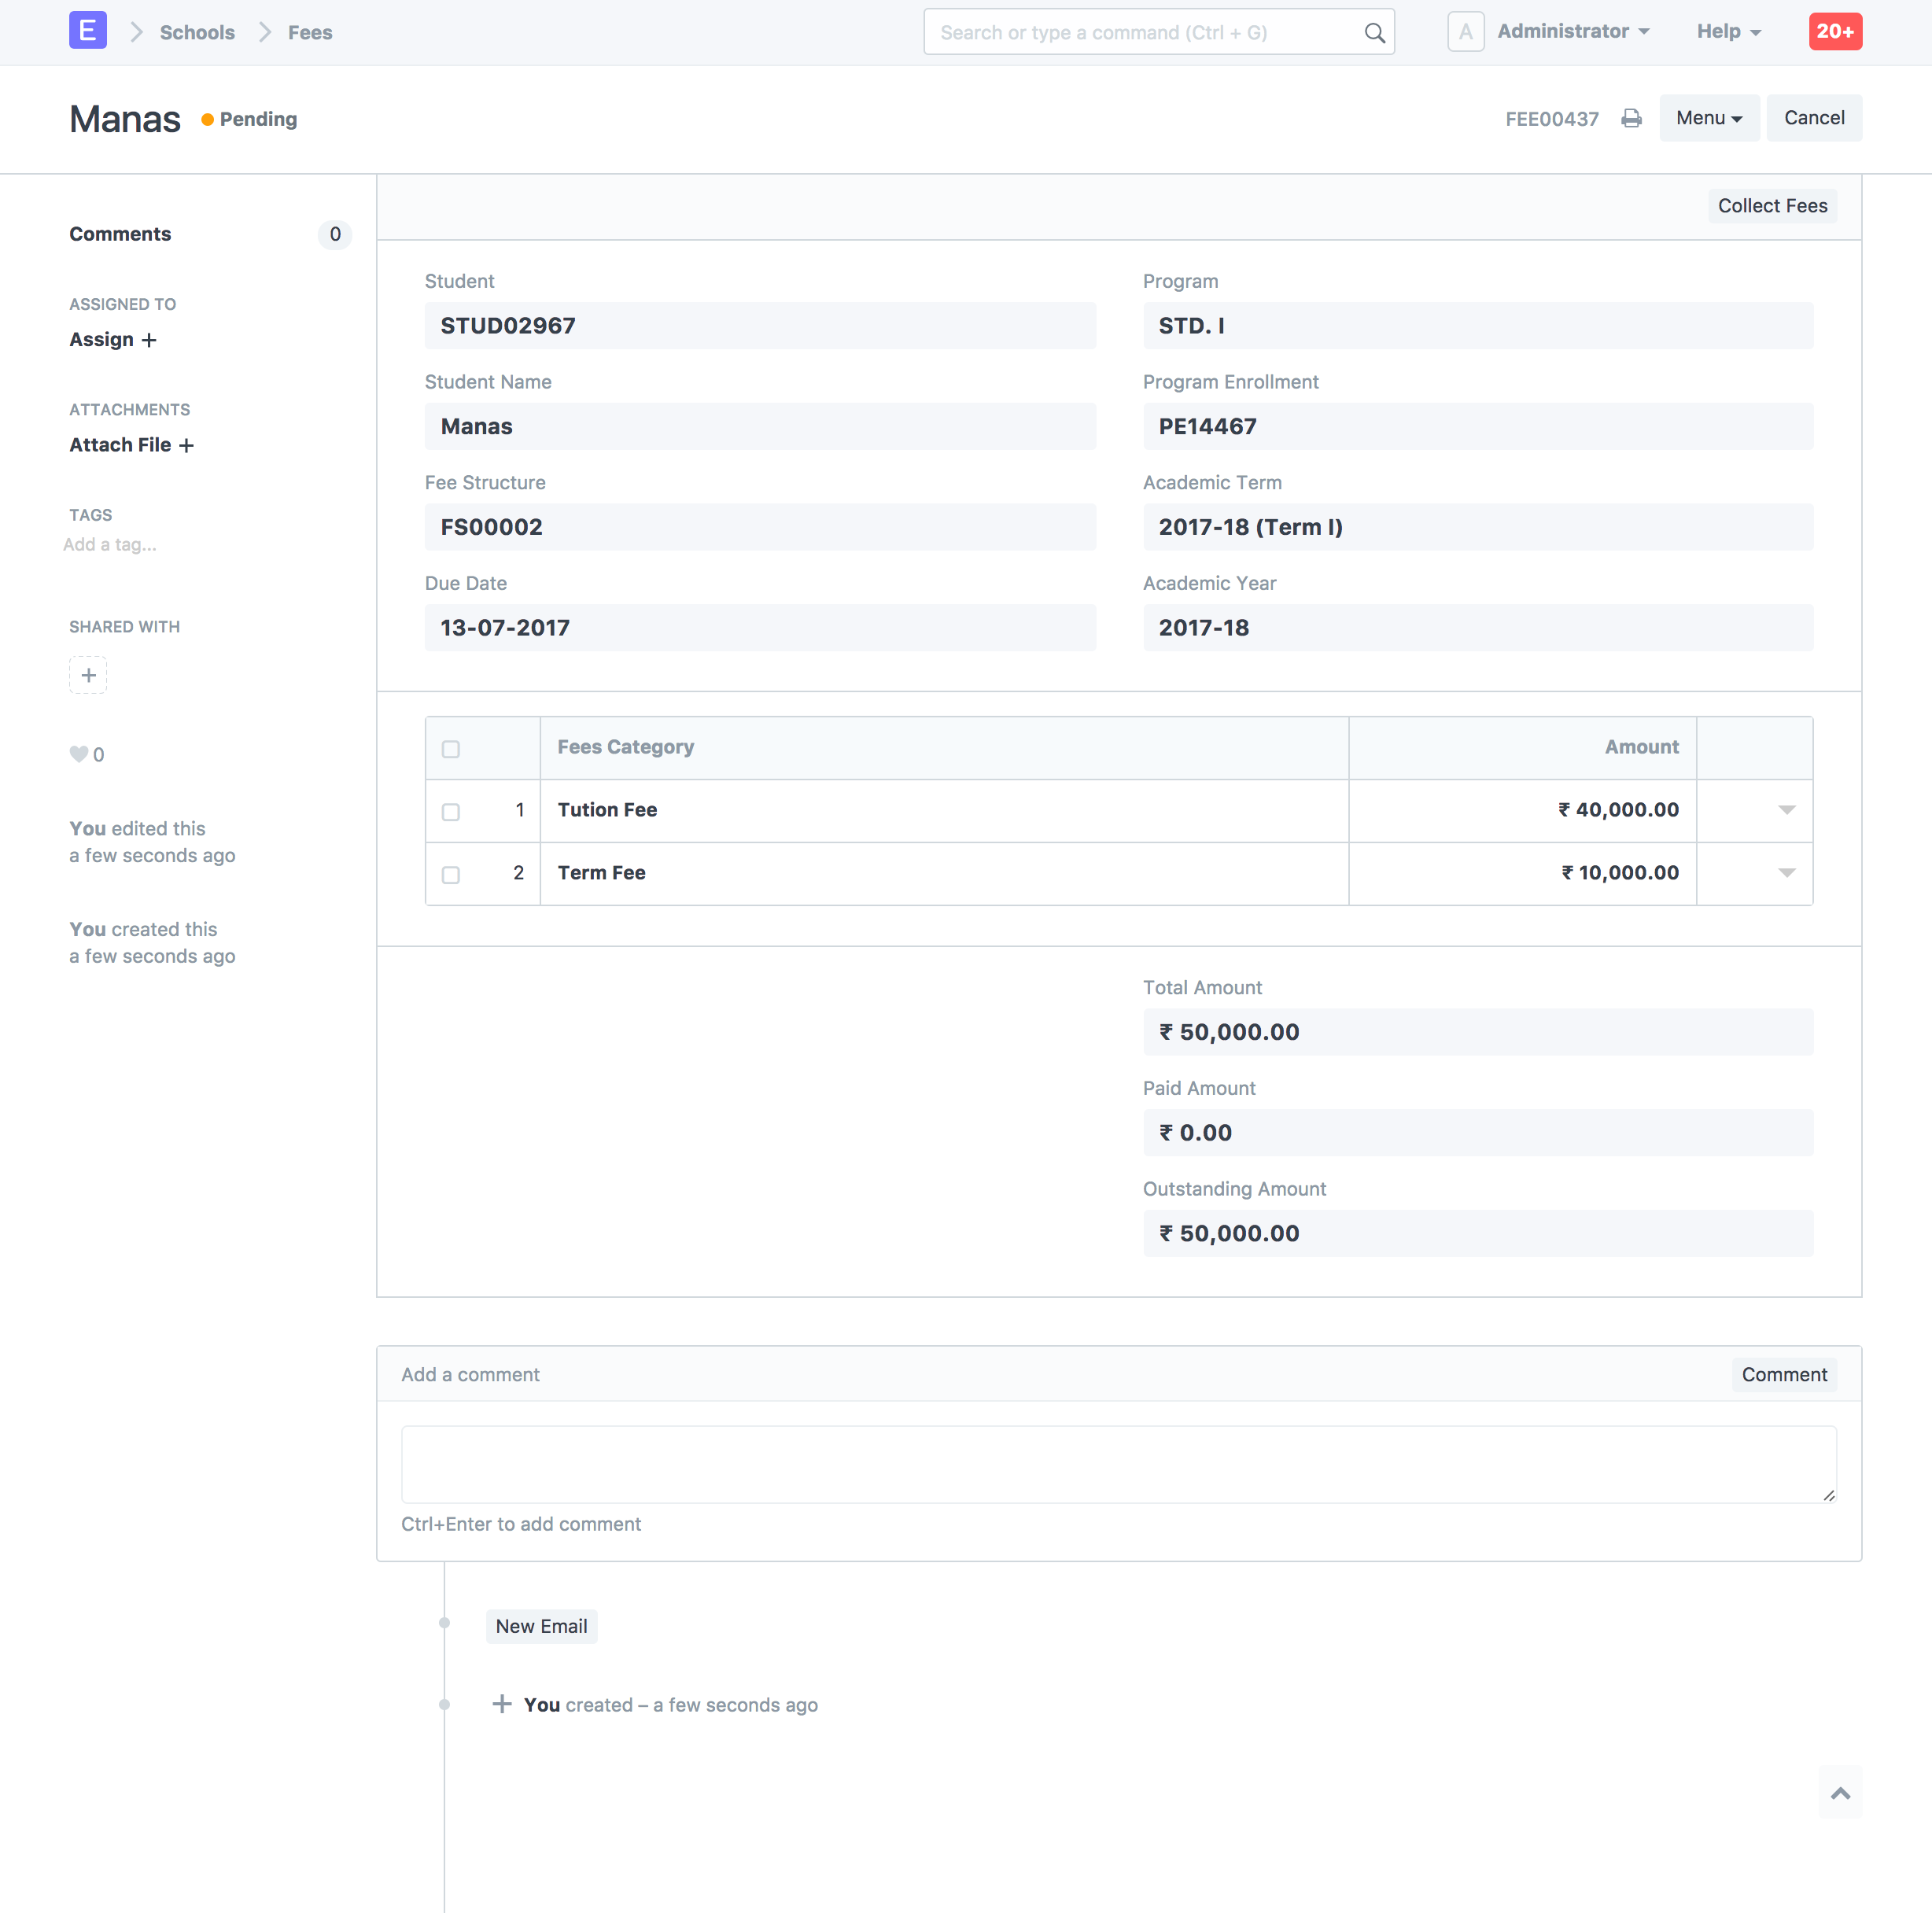The image size is (1932, 1913).
Task: Navigate to Schools in the breadcrumb
Action: tap(197, 32)
